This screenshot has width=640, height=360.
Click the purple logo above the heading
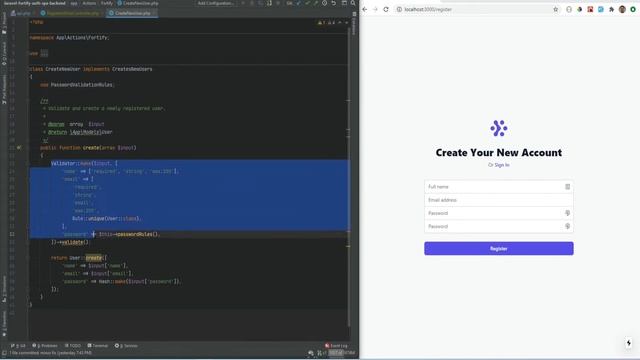[498, 128]
